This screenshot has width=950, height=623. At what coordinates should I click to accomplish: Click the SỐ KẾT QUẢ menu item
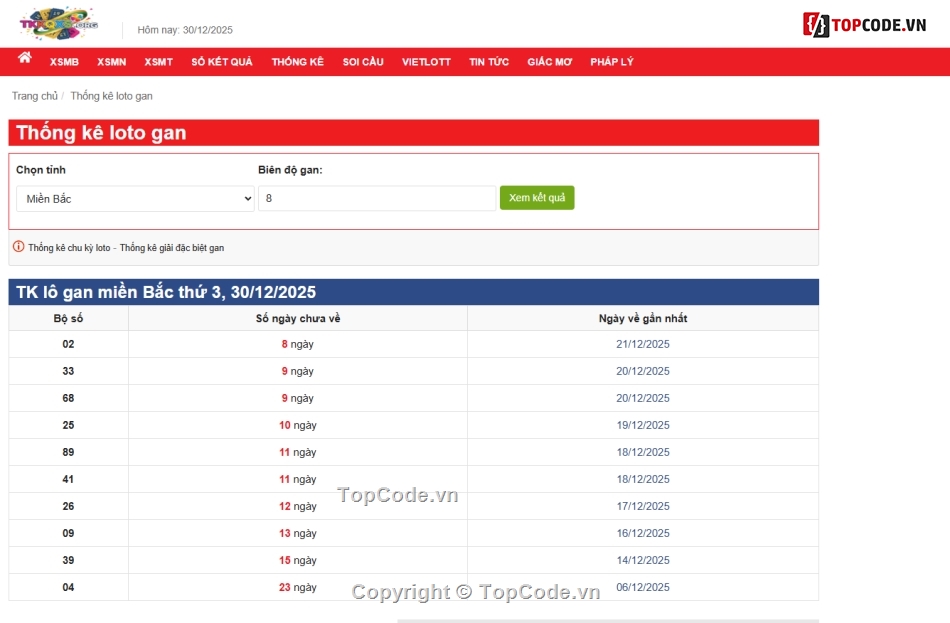click(221, 61)
